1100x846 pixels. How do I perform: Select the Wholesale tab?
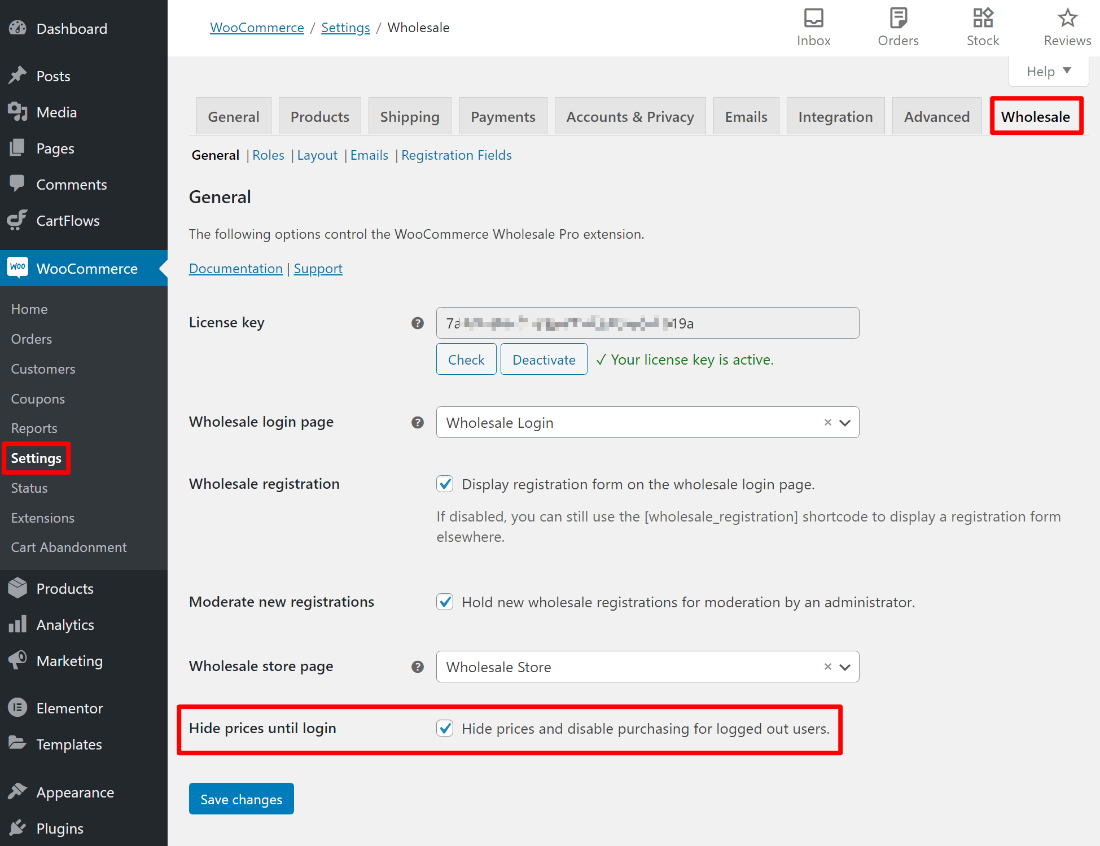coord(1035,116)
